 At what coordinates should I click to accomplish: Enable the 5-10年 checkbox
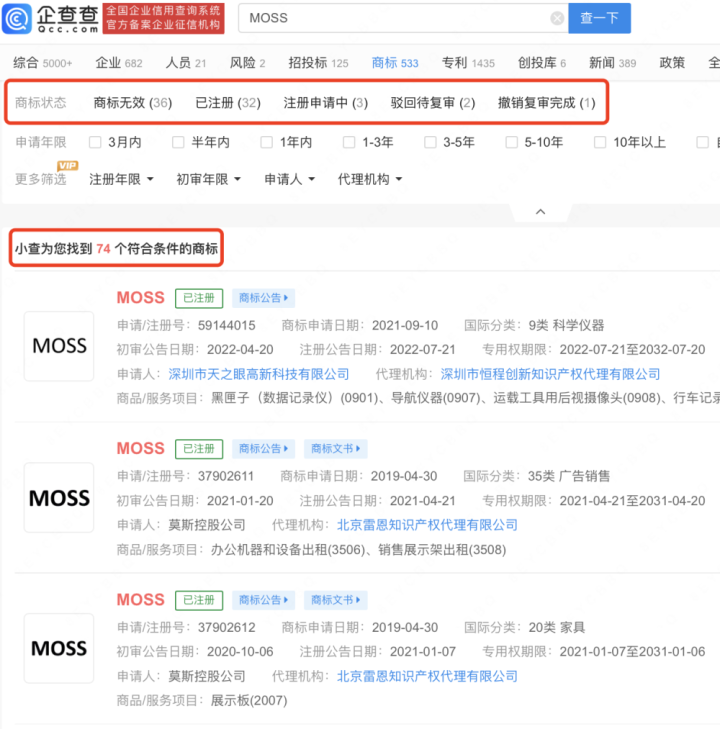511,142
